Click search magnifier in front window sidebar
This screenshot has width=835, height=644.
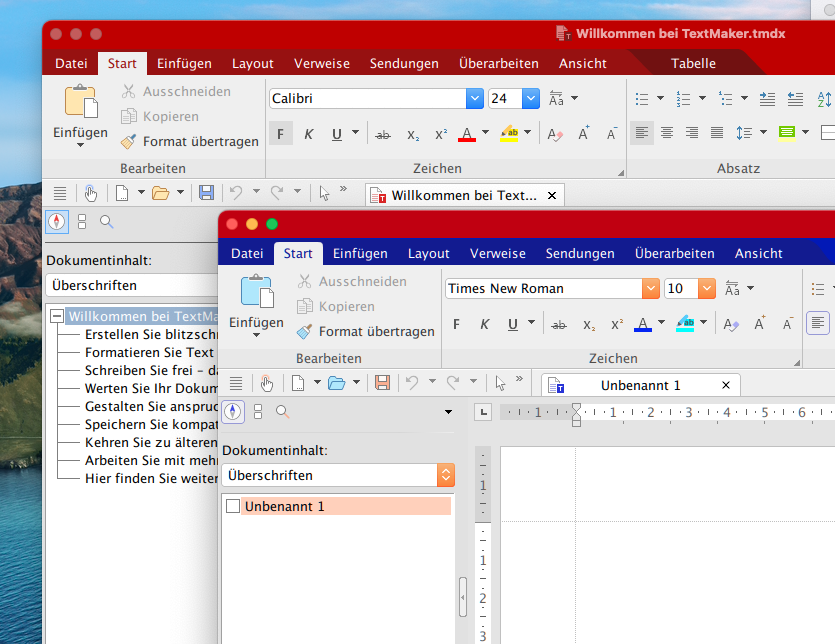pos(282,412)
